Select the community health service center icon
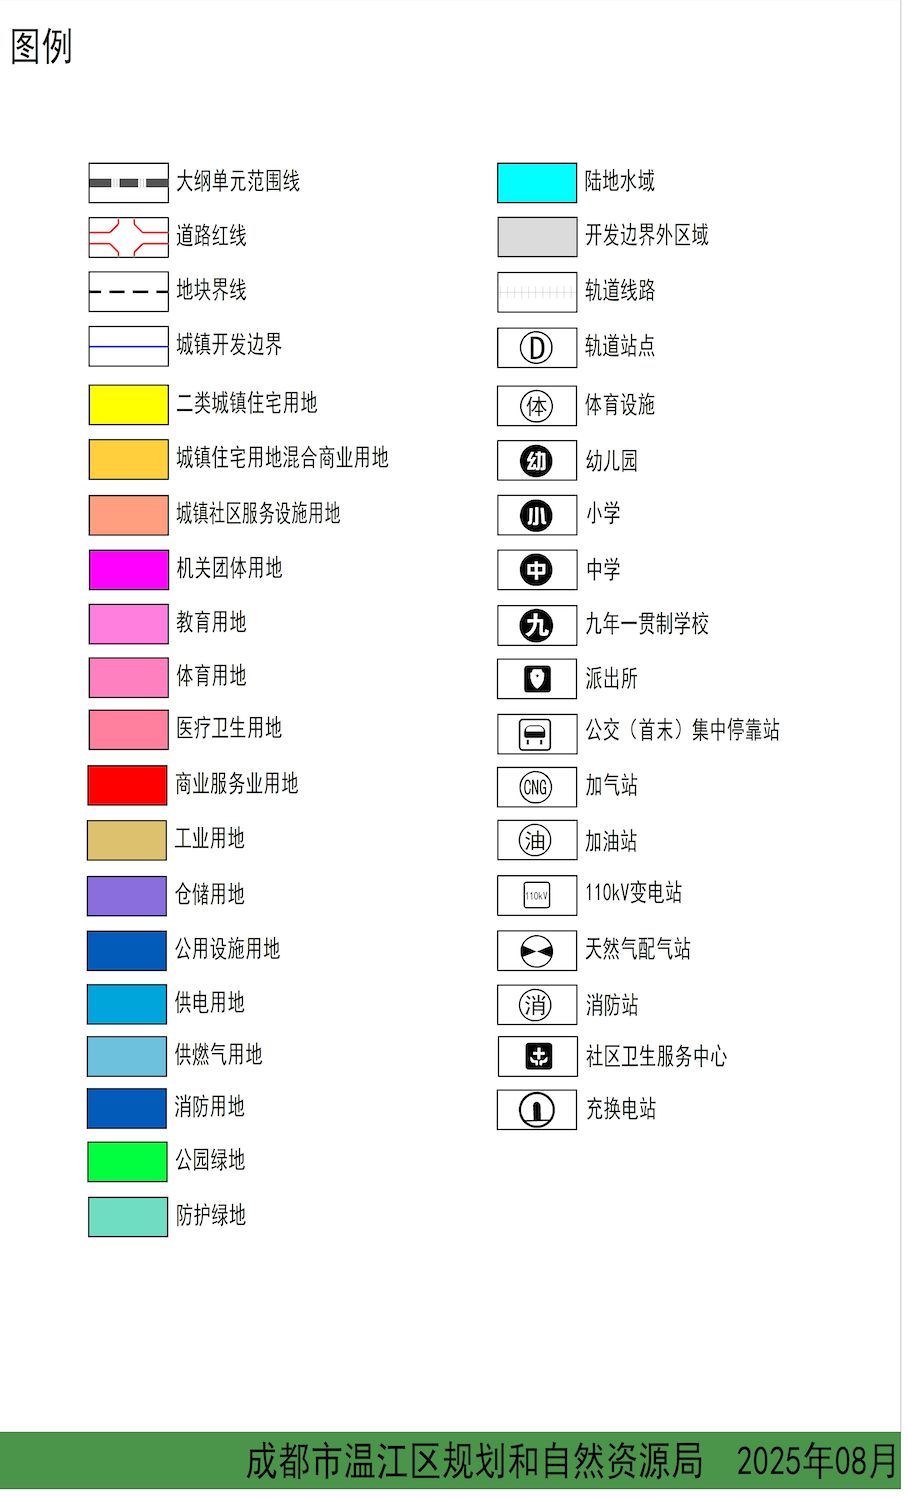The width and height of the screenshot is (908, 1496). [538, 1056]
